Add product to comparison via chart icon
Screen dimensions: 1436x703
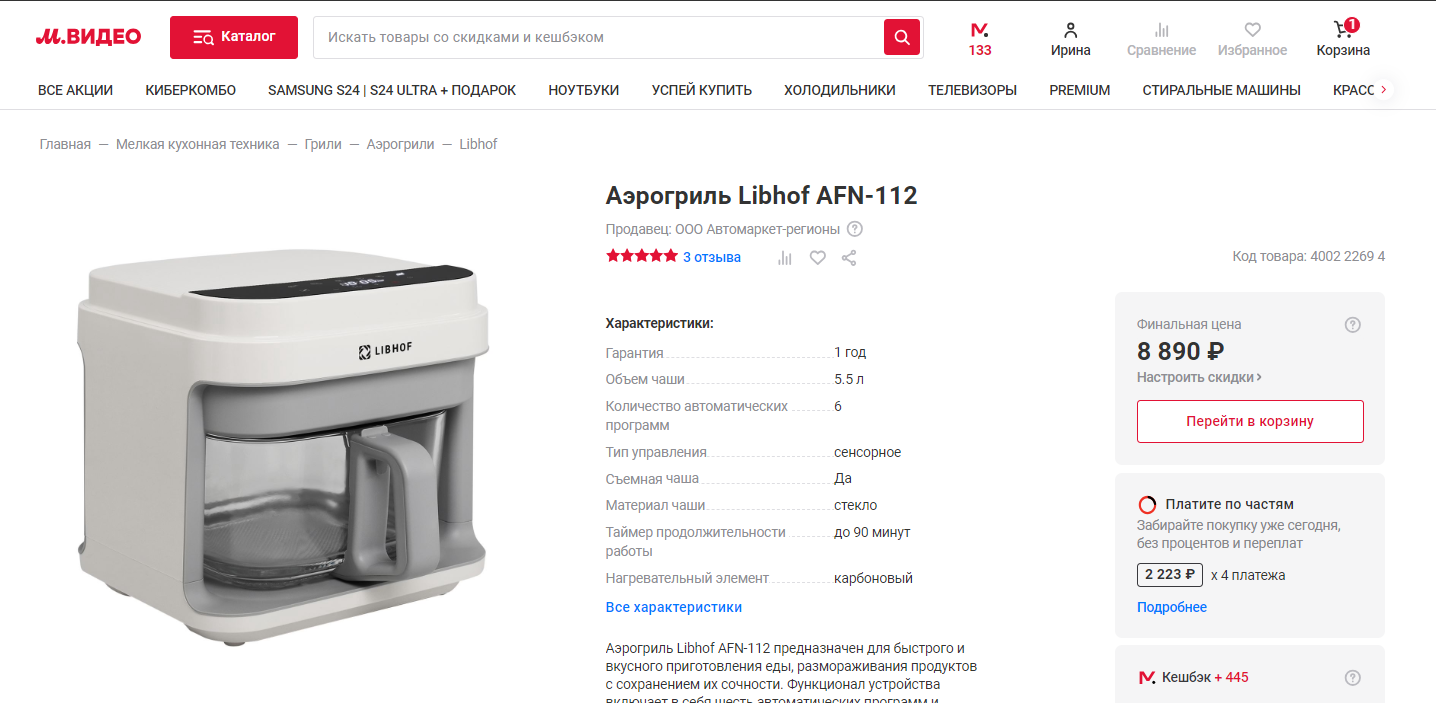click(x=785, y=258)
